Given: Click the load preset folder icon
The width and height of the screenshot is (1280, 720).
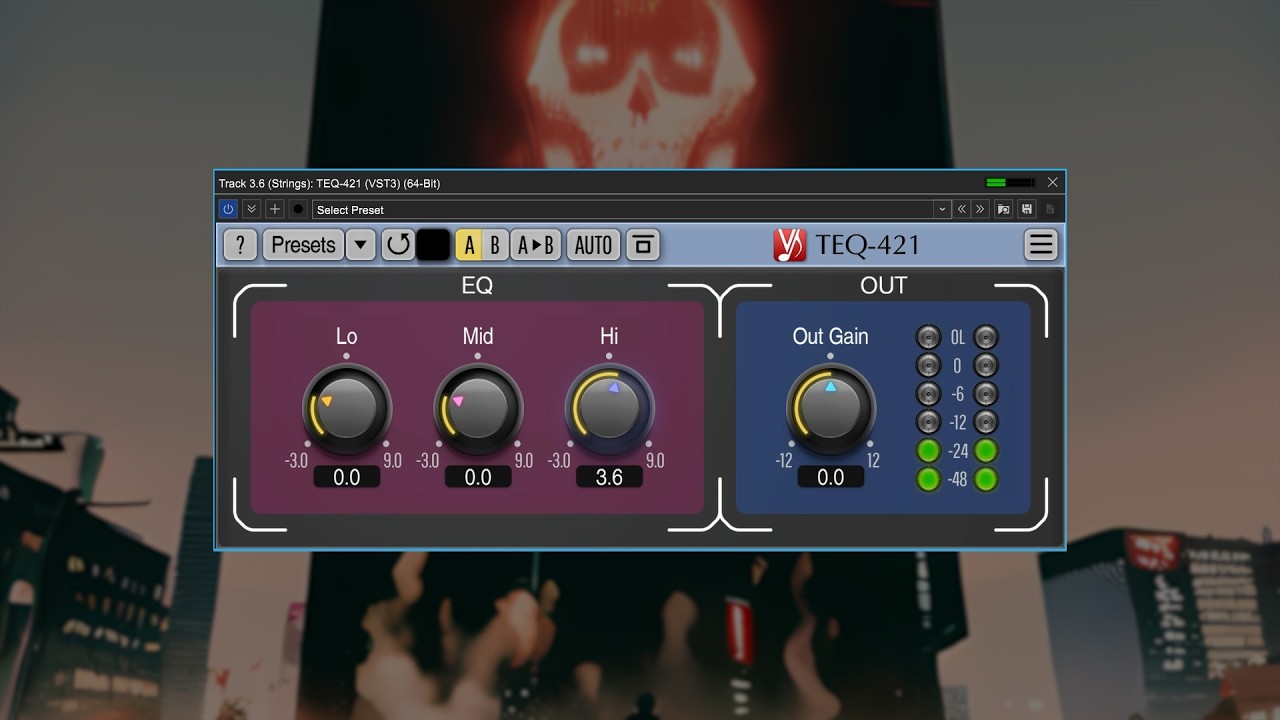Looking at the screenshot, I should tap(1003, 209).
